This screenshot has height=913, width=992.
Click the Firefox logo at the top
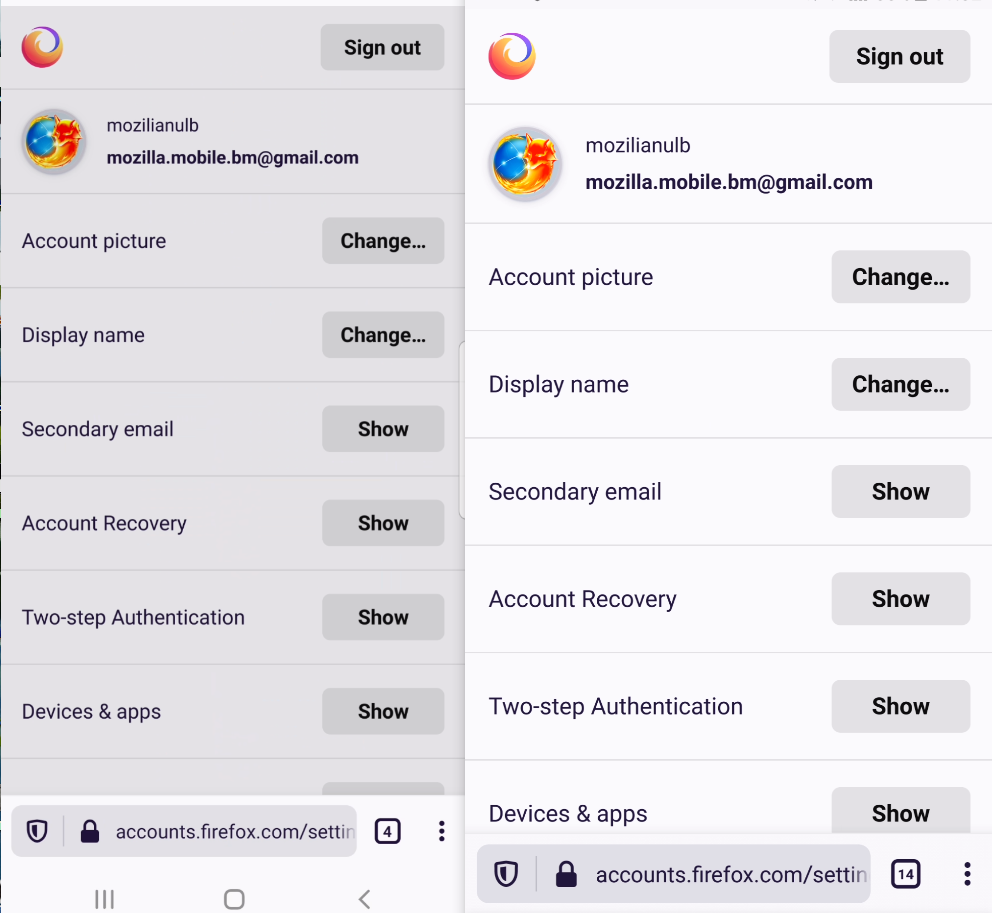coord(511,56)
